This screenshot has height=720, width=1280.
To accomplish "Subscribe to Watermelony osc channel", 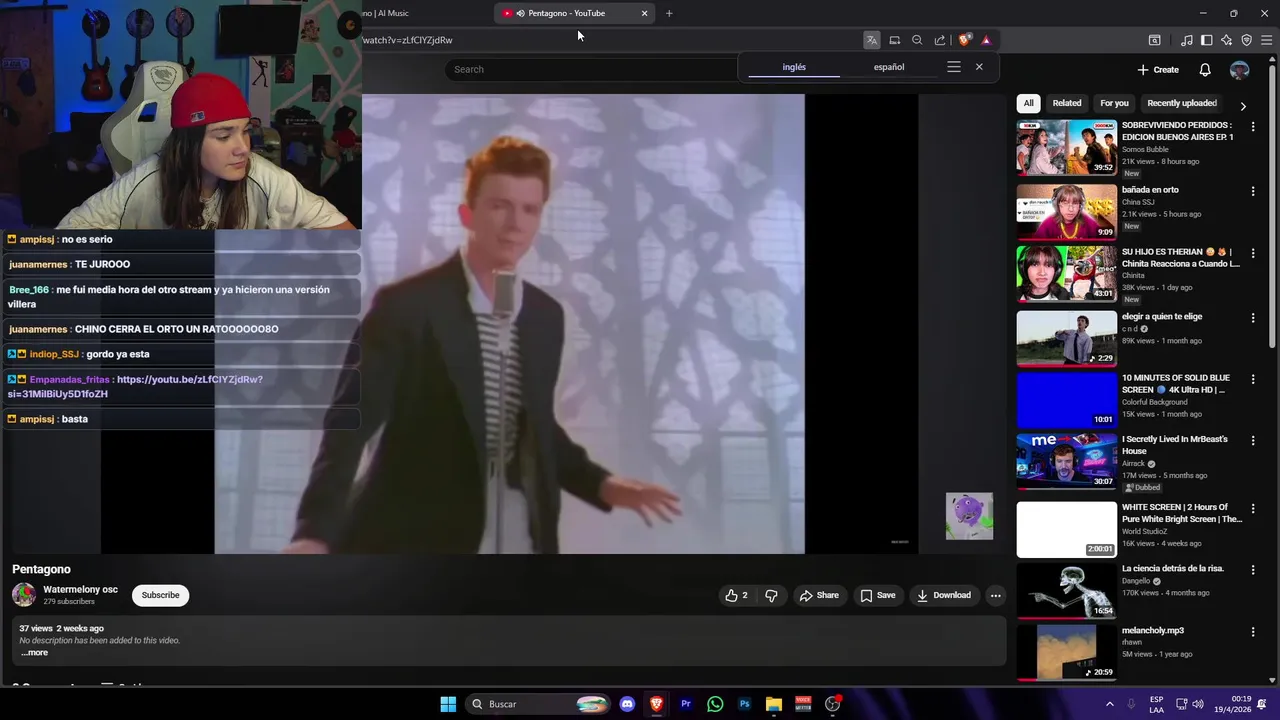I will pyautogui.click(x=160, y=595).
